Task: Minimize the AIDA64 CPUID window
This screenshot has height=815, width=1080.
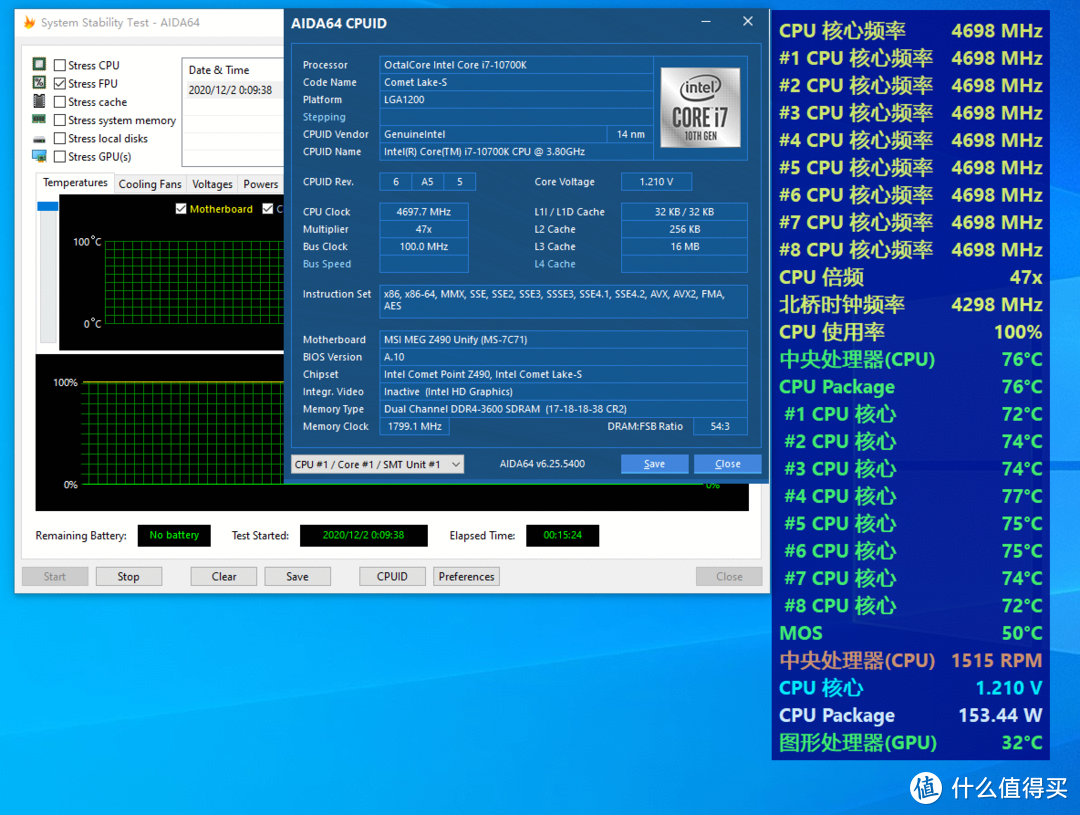Action: click(x=706, y=22)
